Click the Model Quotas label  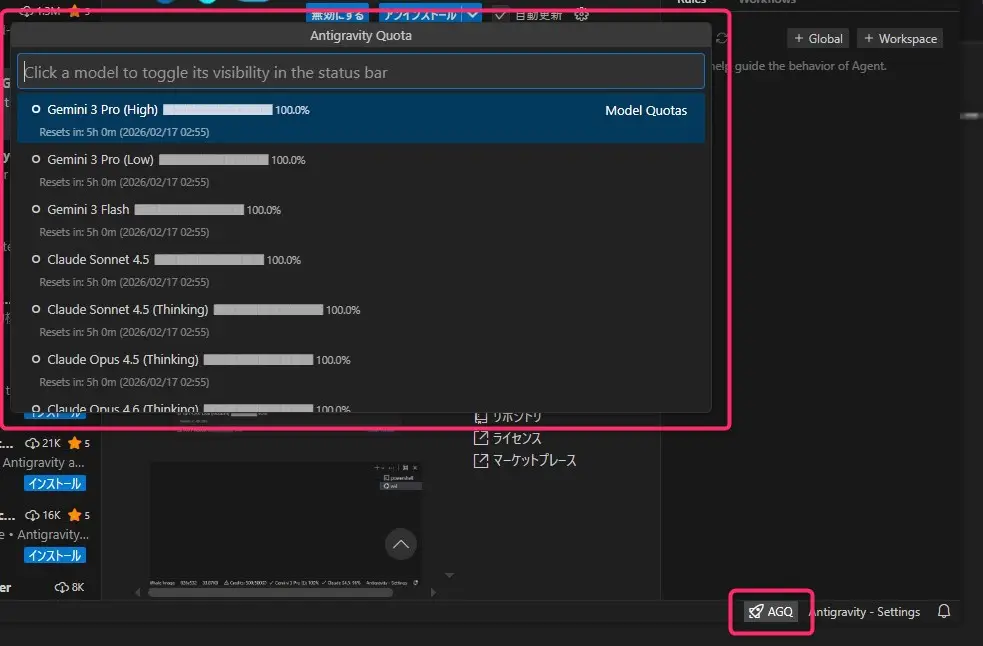646,110
